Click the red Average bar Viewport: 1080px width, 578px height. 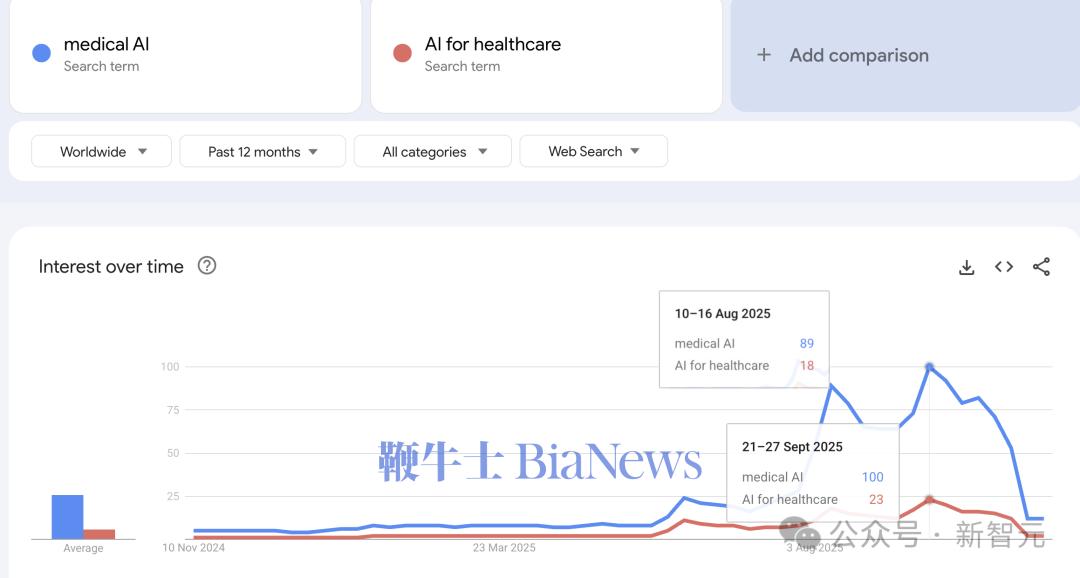click(x=99, y=534)
